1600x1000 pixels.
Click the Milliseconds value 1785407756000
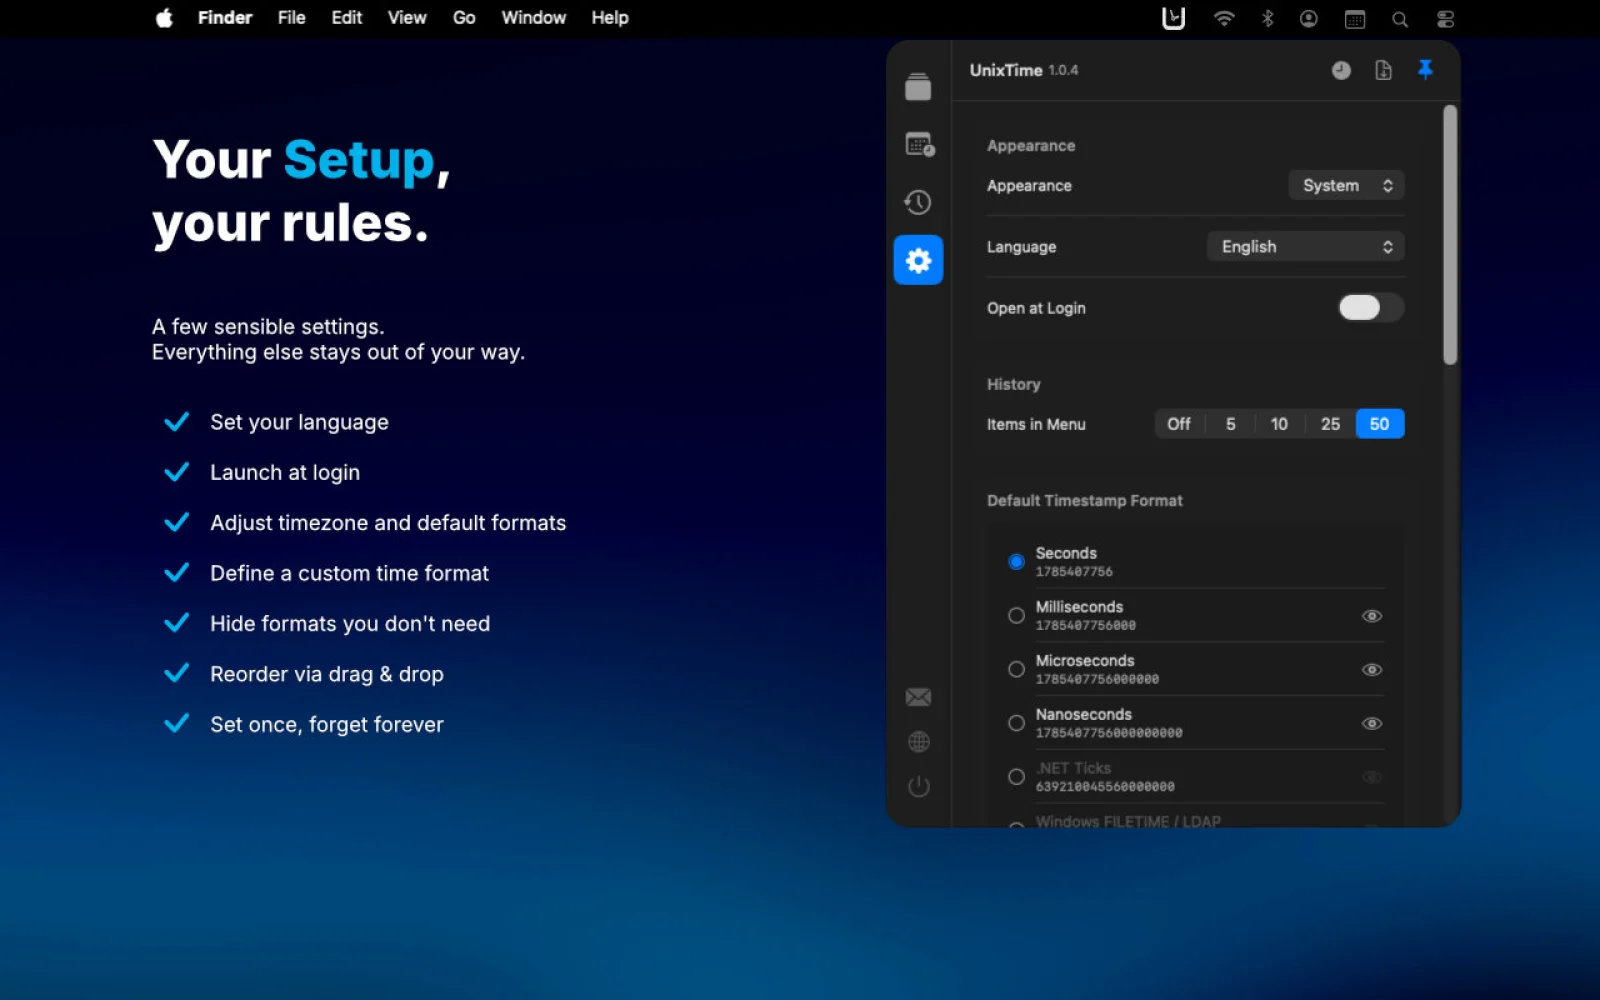coord(1086,626)
